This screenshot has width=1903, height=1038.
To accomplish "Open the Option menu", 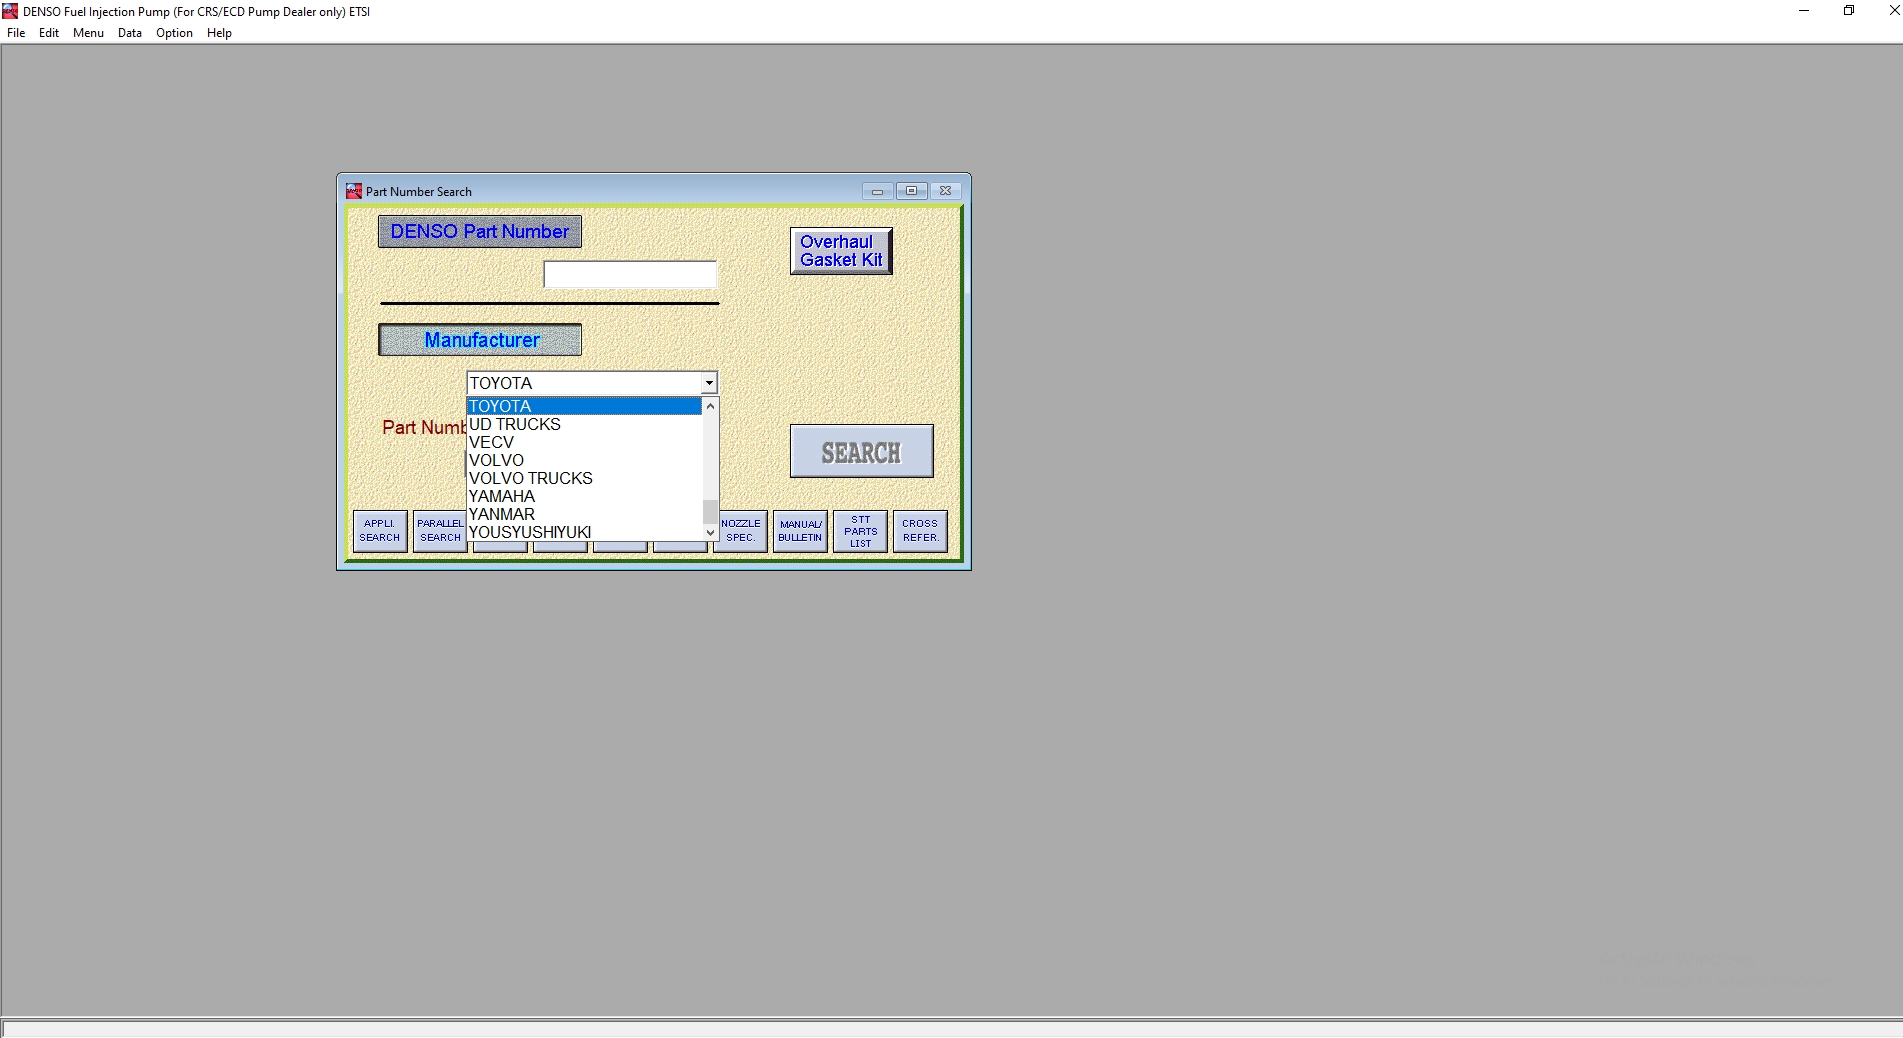I will click(x=174, y=33).
